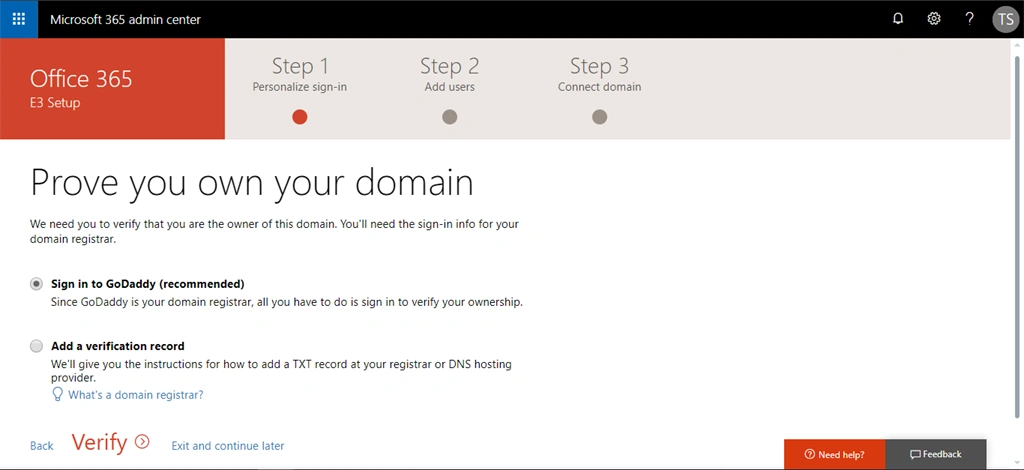Open the notifications bell
The height and width of the screenshot is (470, 1024).
898,19
